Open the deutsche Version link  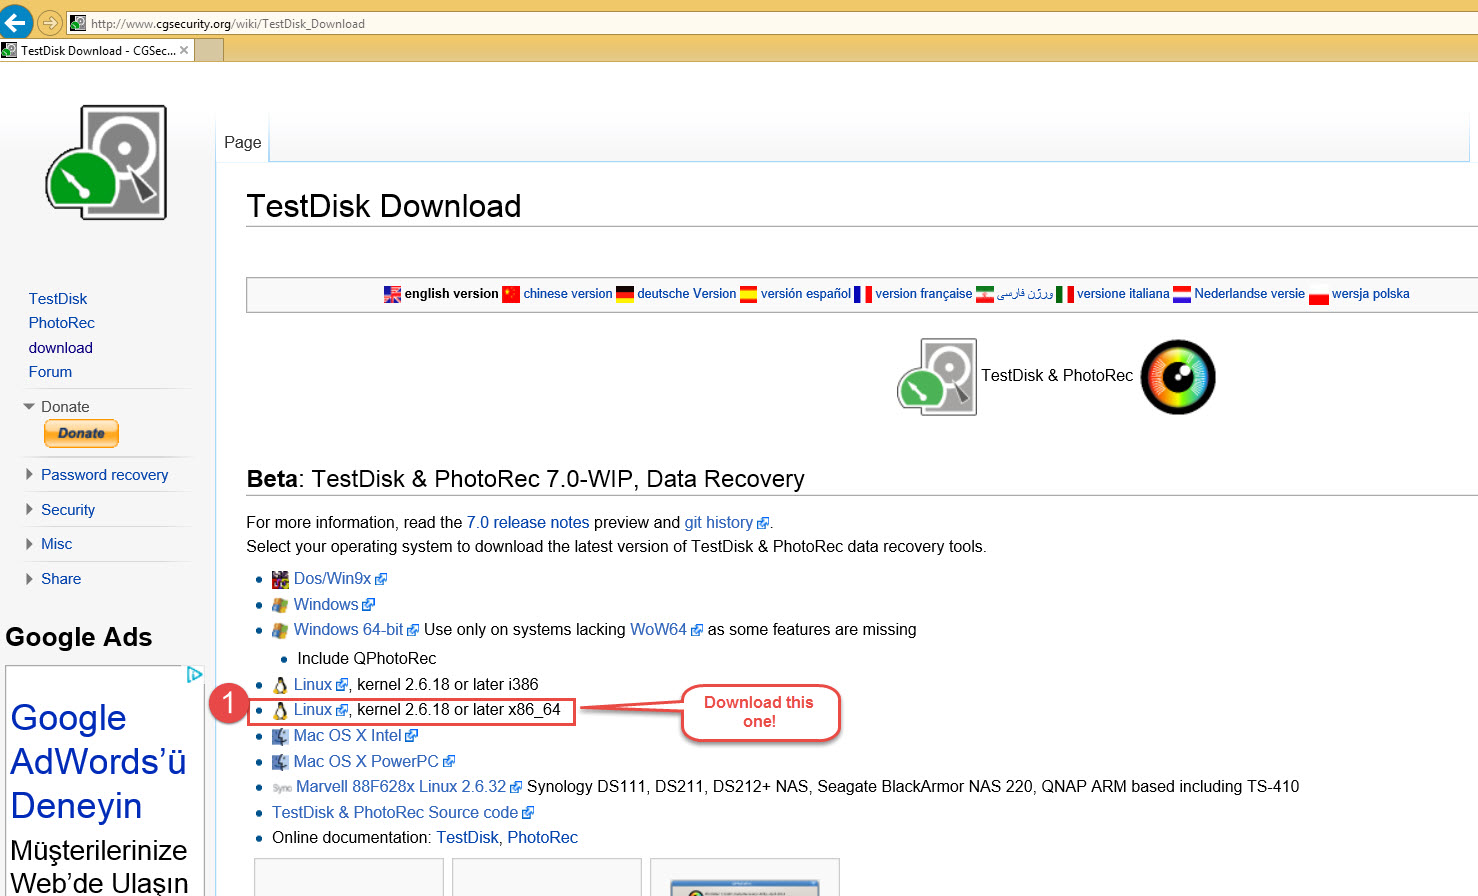[x=687, y=294]
